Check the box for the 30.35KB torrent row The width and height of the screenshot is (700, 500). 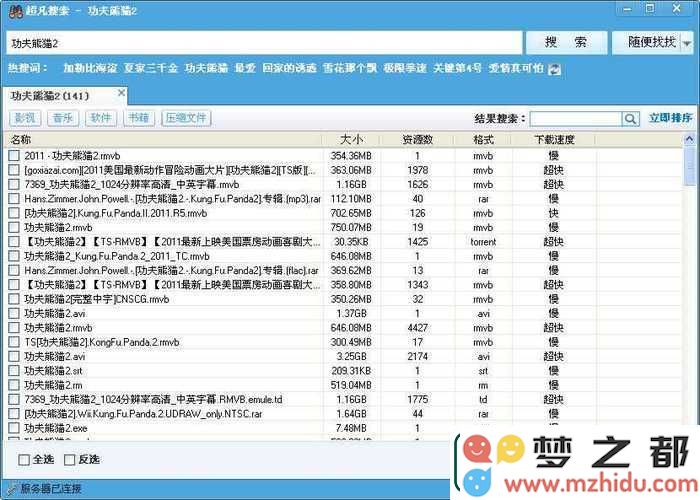tap(14, 242)
